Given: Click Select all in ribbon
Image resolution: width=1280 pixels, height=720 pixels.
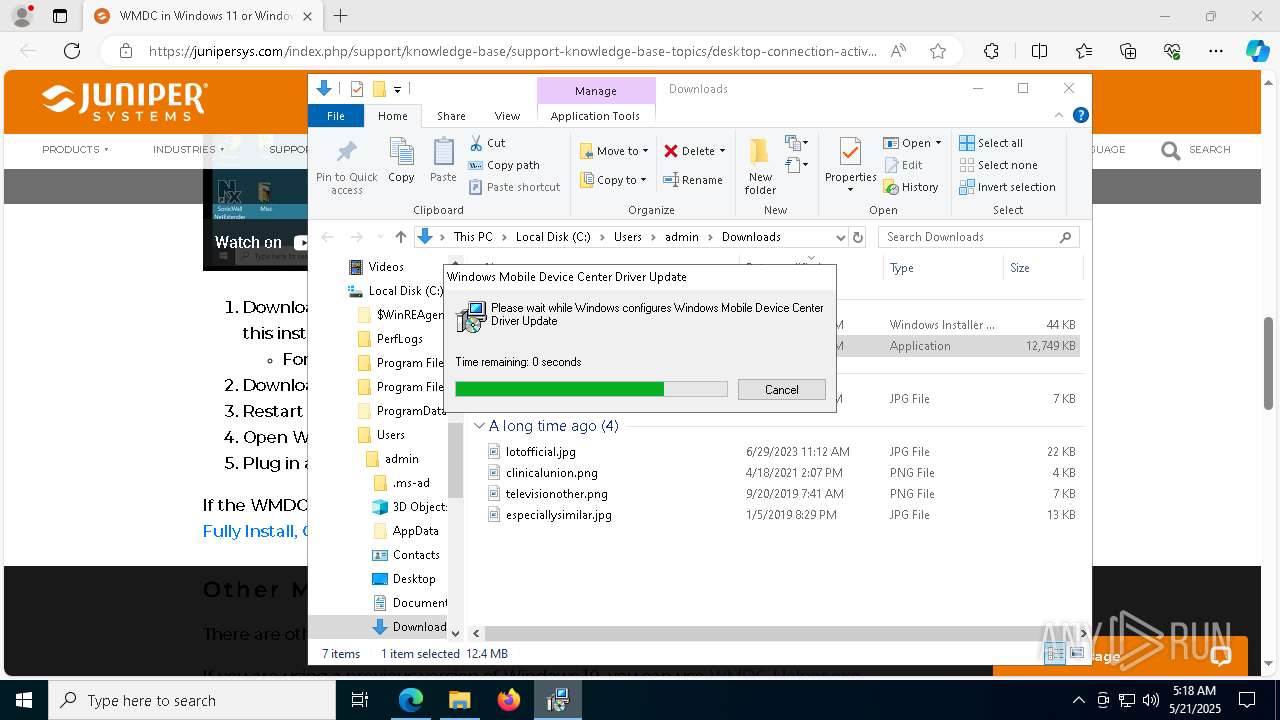Looking at the screenshot, I should pos(991,143).
